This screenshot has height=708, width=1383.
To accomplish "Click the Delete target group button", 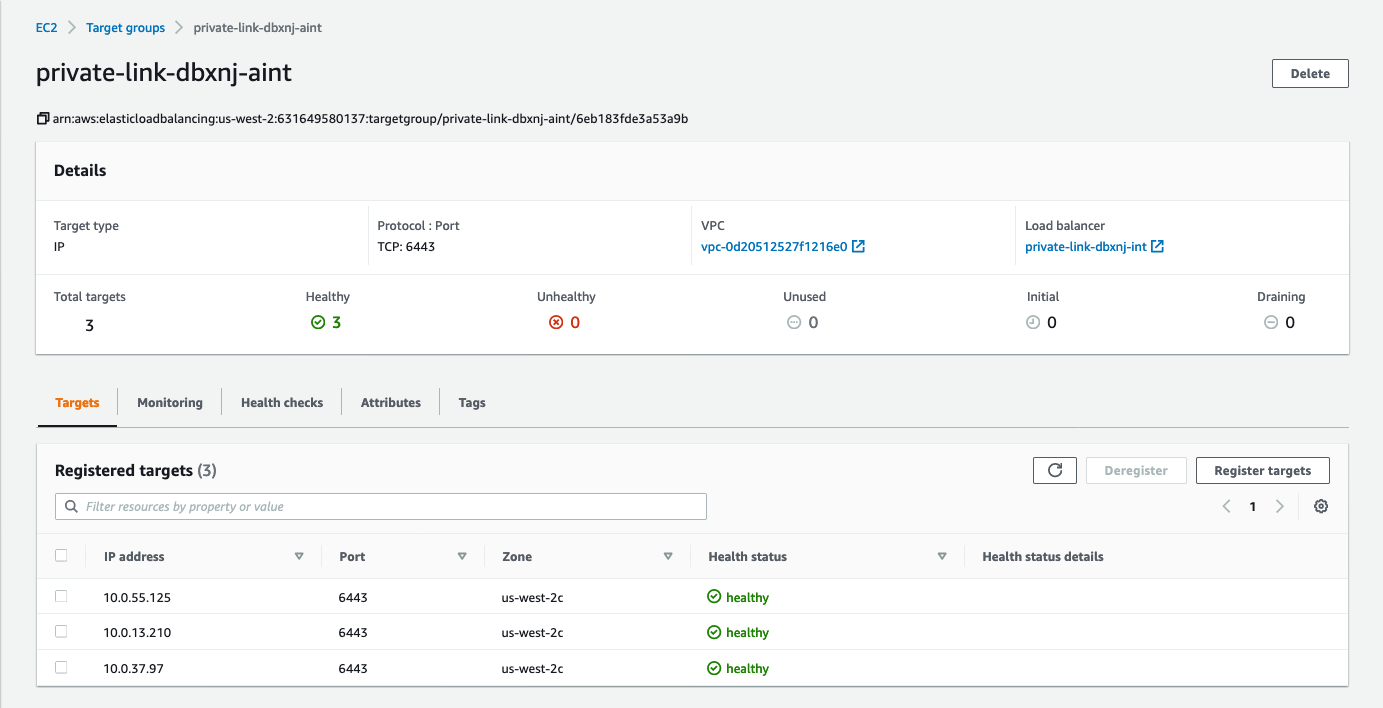I will pos(1310,74).
